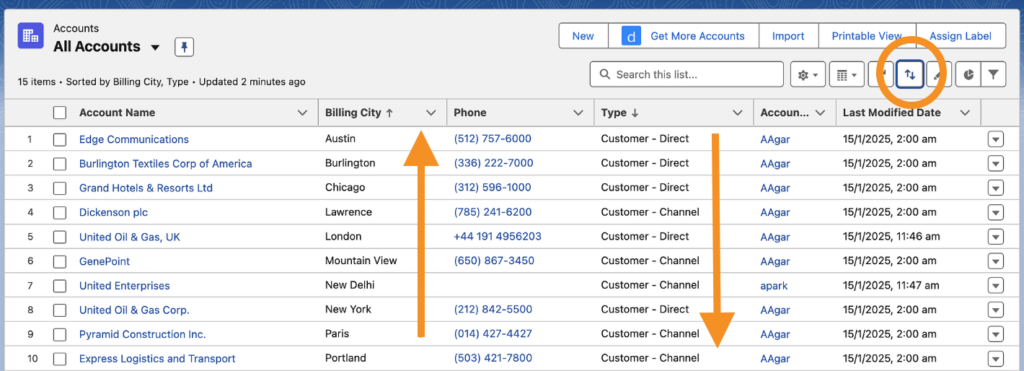Open the table display options icon
This screenshot has width=1024, height=371.
847,75
